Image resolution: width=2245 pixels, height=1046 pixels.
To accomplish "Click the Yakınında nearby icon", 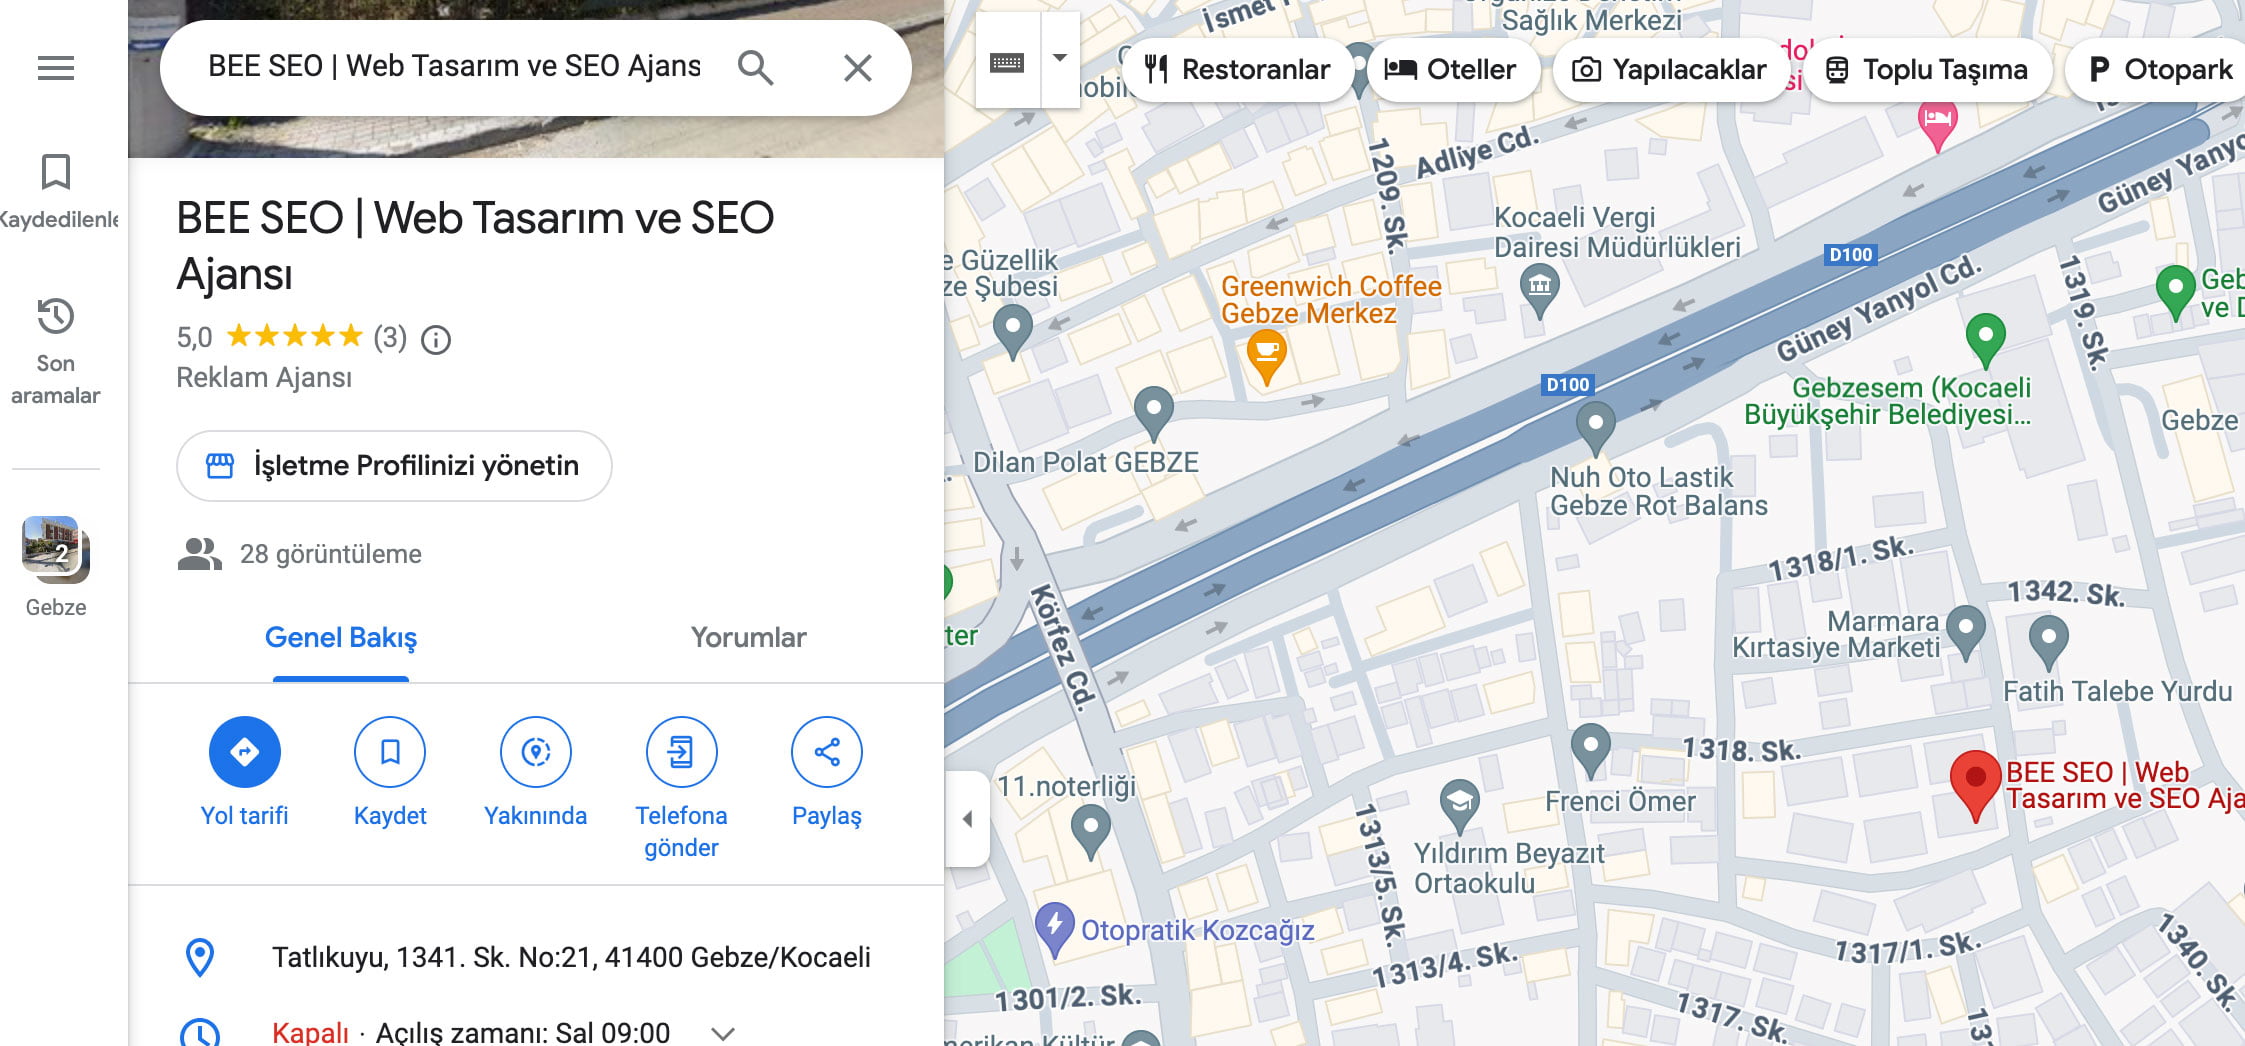I will pos(536,752).
